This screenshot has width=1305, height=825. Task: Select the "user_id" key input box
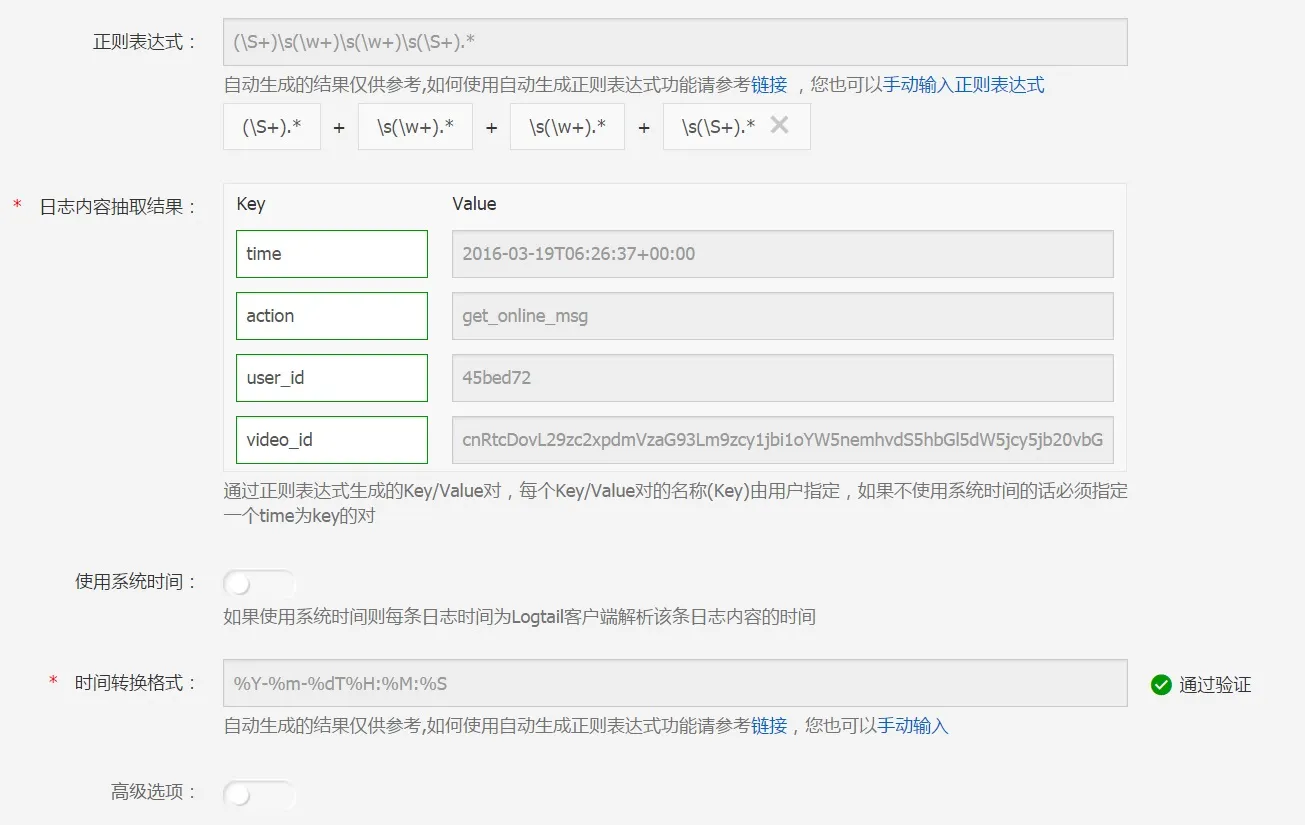point(331,377)
